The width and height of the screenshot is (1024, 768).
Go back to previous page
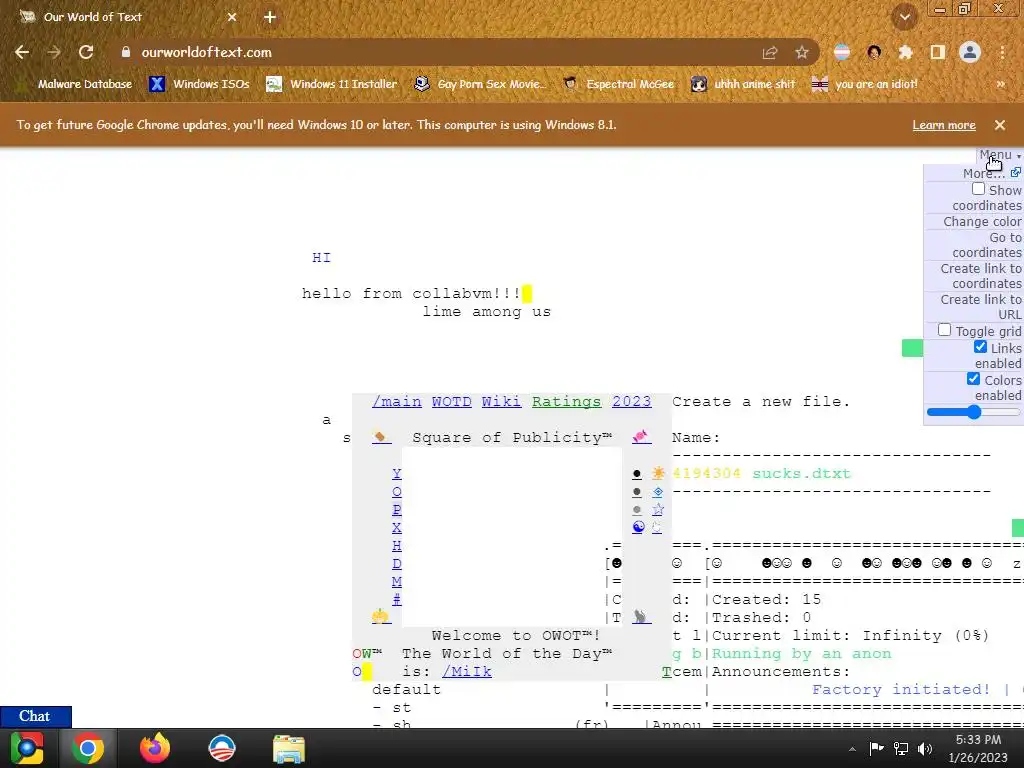22,52
